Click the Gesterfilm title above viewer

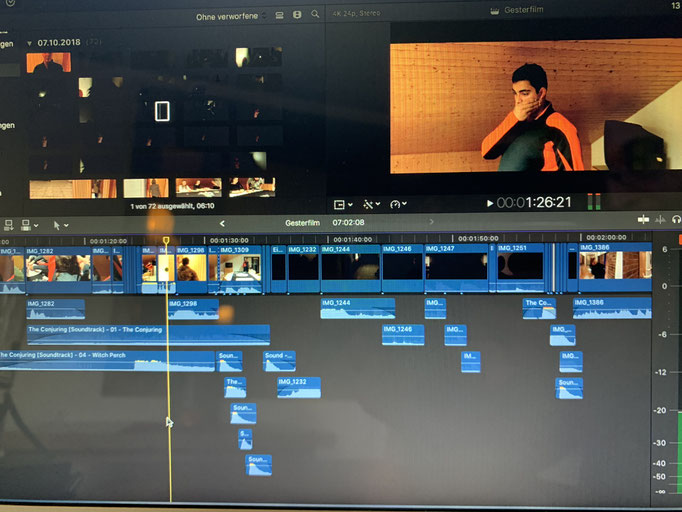523,10
